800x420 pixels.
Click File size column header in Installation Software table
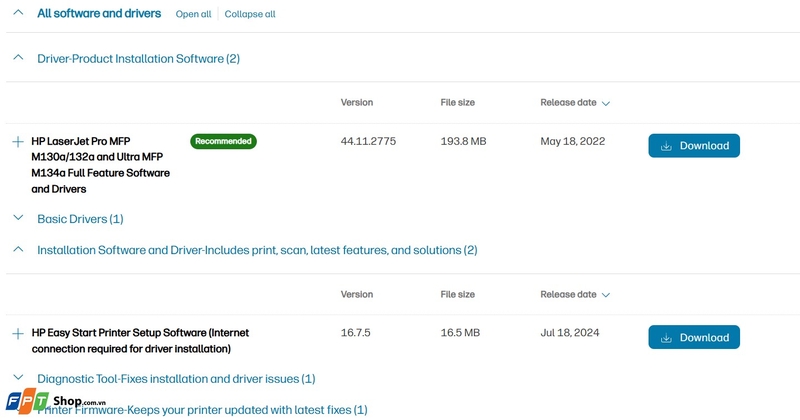(458, 294)
